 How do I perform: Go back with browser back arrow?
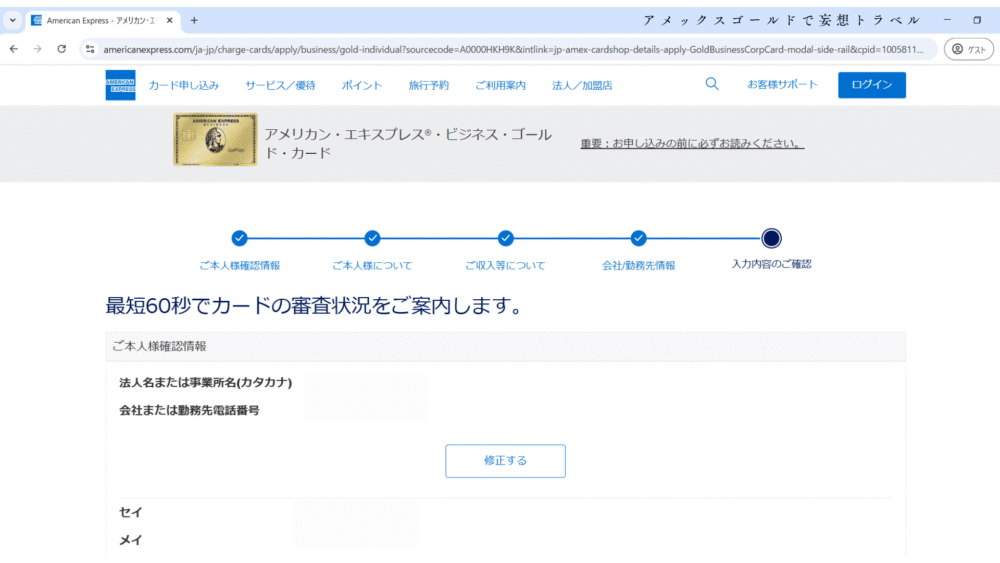pyautogui.click(x=13, y=49)
